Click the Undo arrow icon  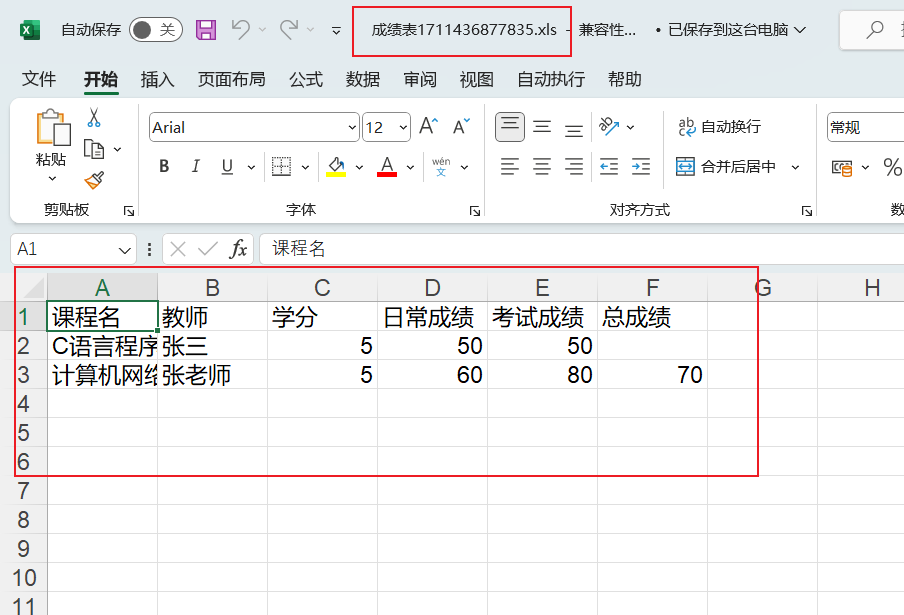pyautogui.click(x=241, y=30)
